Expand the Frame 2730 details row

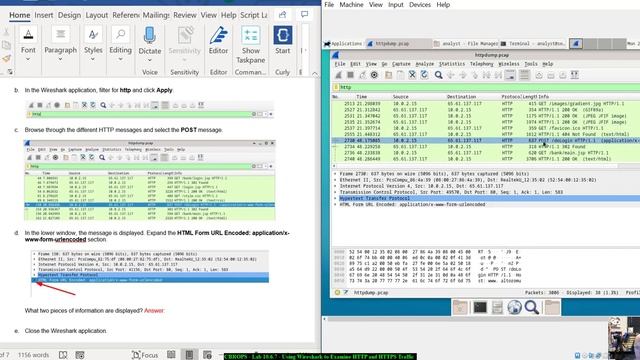coord(335,174)
